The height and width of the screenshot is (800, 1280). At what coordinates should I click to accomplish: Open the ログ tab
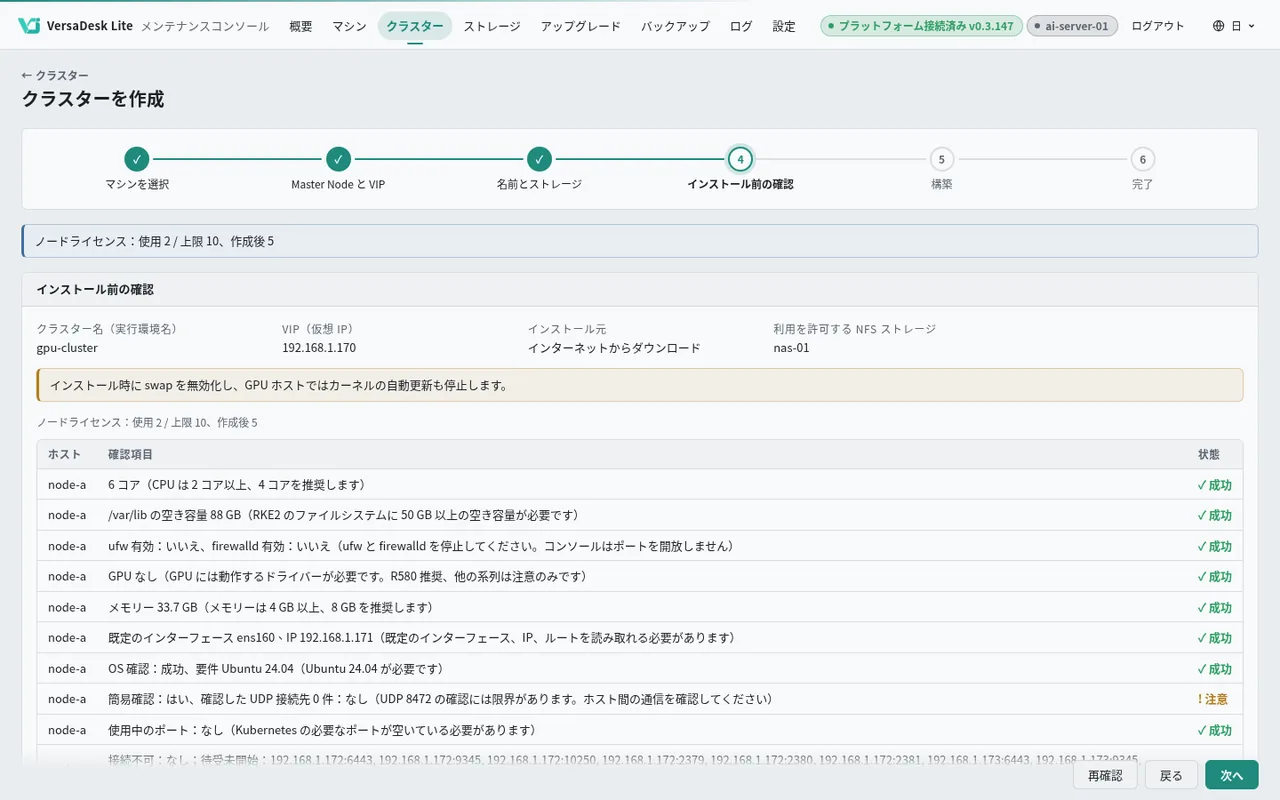click(x=741, y=26)
